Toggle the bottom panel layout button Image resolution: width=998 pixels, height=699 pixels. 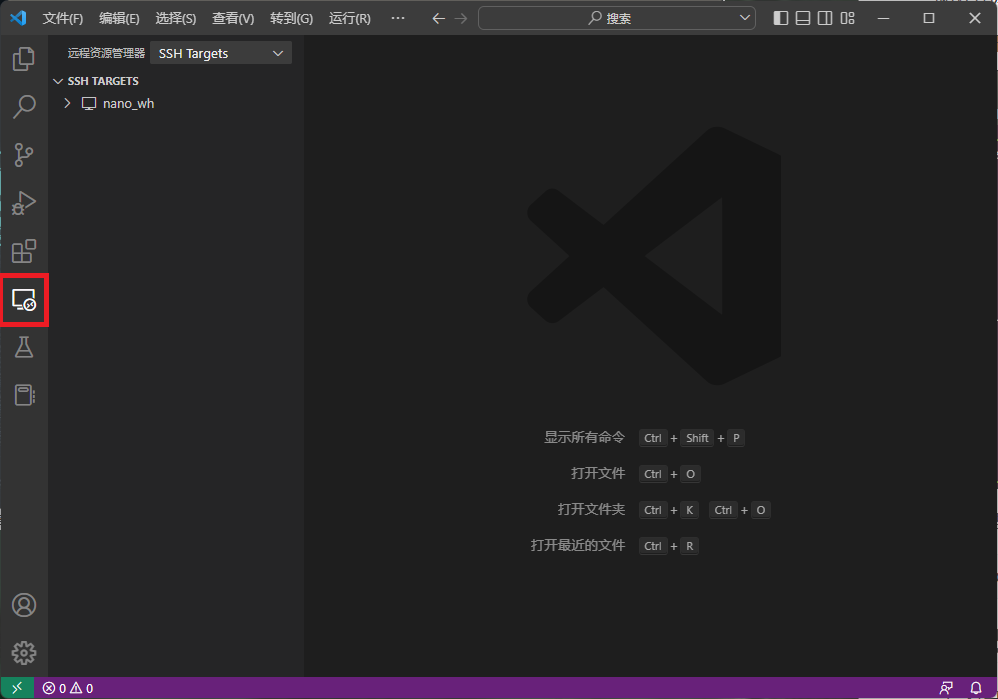pos(803,18)
